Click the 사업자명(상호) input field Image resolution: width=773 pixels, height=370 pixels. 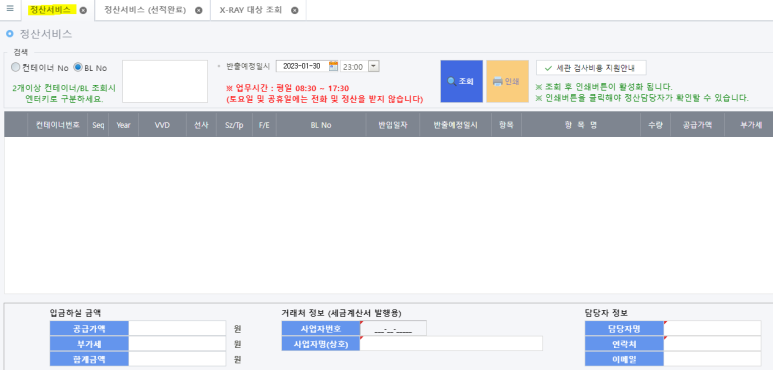click(451, 343)
